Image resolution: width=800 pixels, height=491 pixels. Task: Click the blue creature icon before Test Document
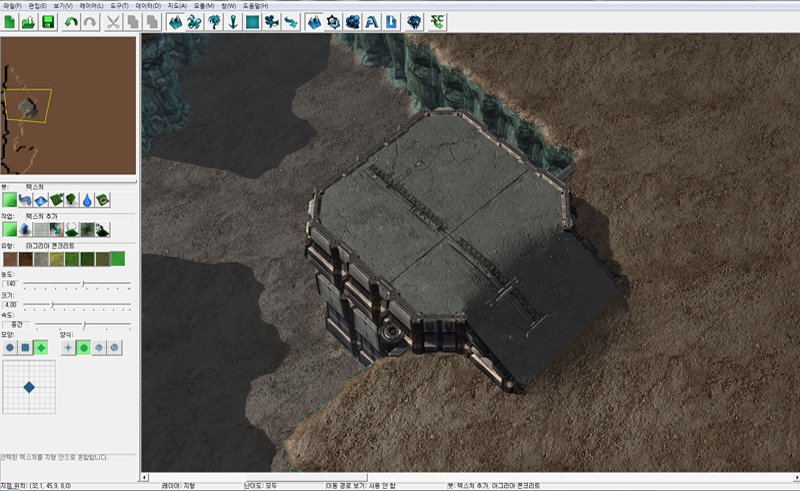click(414, 22)
